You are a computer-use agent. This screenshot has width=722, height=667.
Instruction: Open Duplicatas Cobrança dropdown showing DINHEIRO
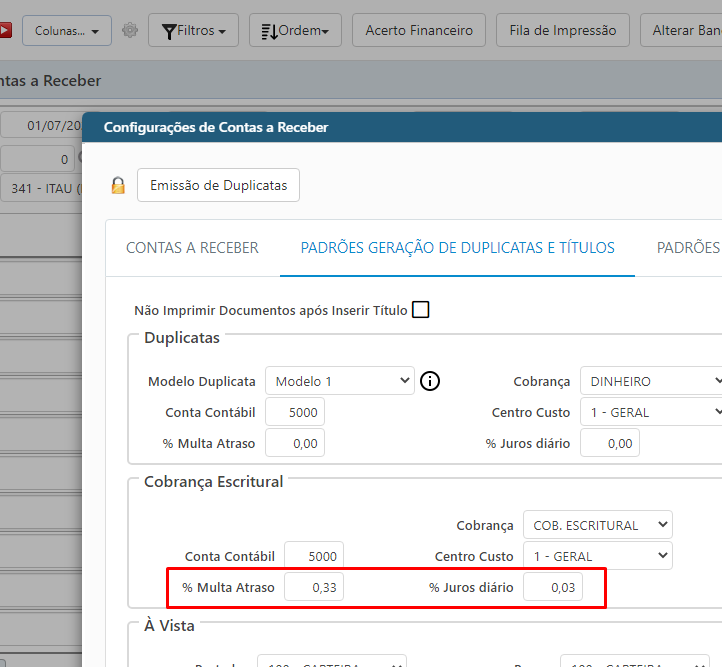[651, 381]
